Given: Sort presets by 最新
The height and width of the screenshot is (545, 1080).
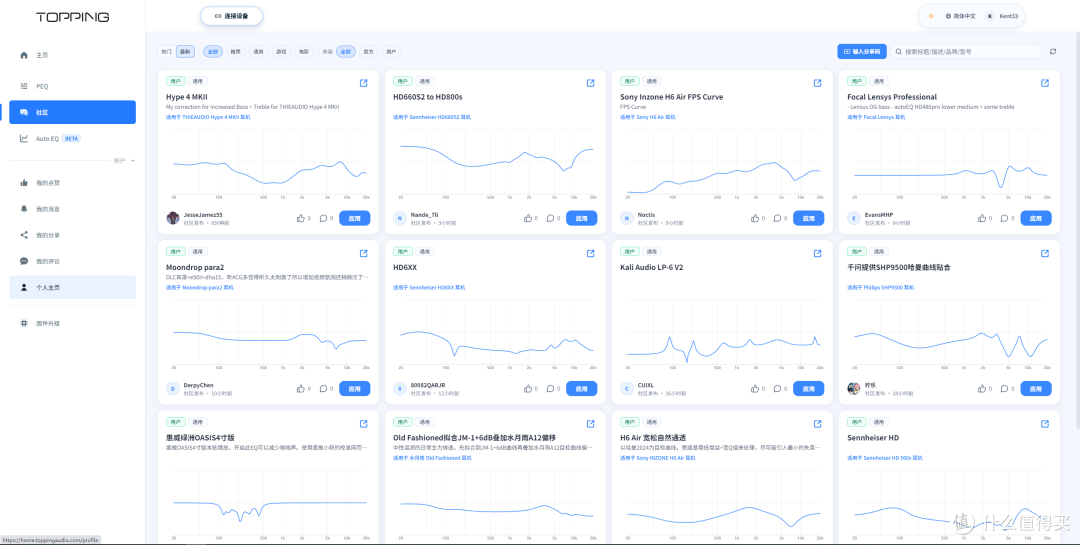Looking at the screenshot, I should click(x=185, y=52).
